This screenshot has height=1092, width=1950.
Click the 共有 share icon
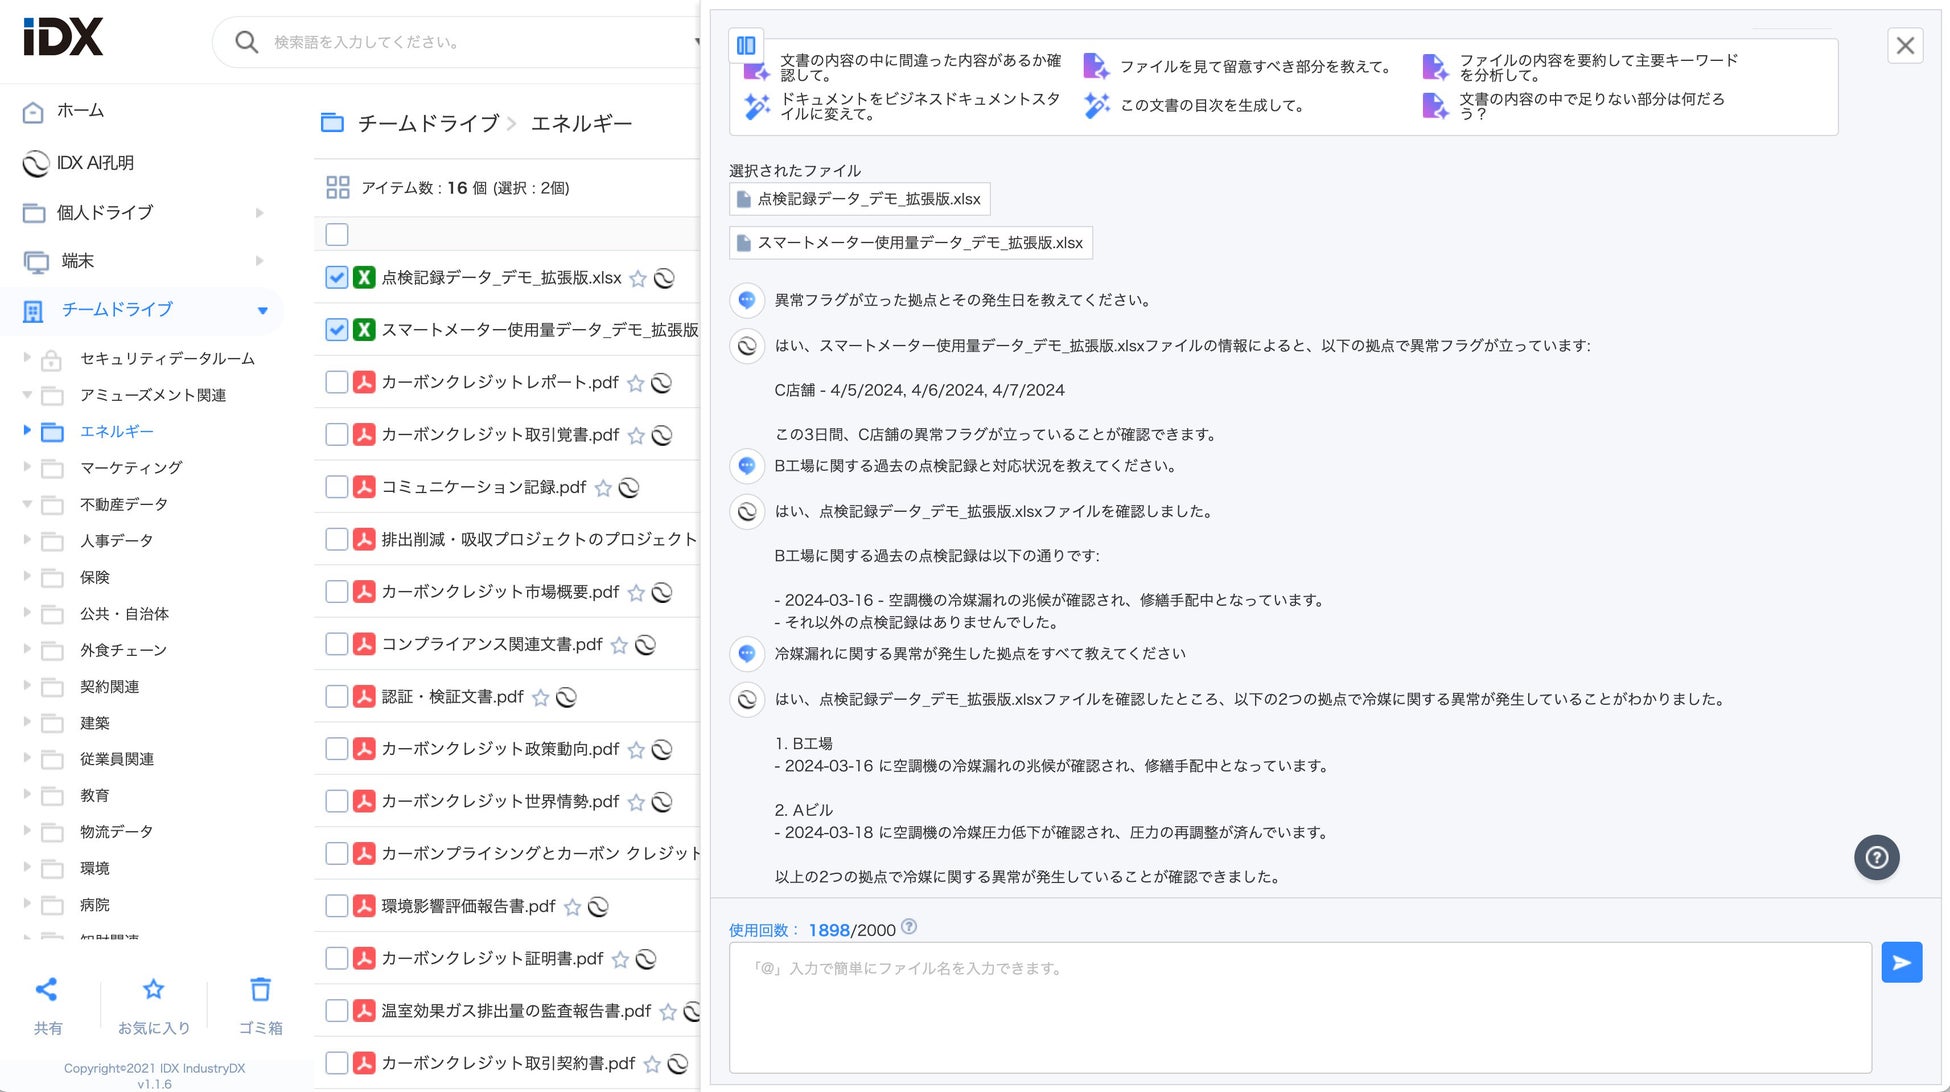[47, 990]
